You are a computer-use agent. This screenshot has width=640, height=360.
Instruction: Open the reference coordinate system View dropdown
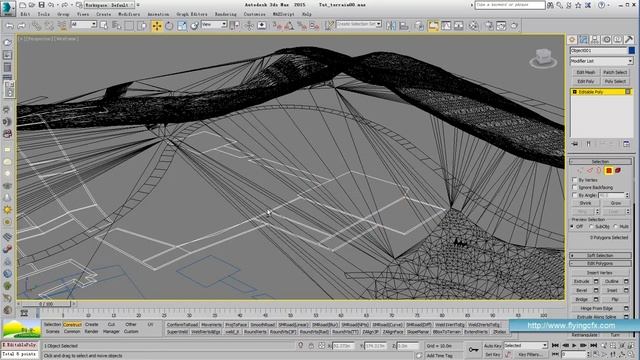point(213,24)
